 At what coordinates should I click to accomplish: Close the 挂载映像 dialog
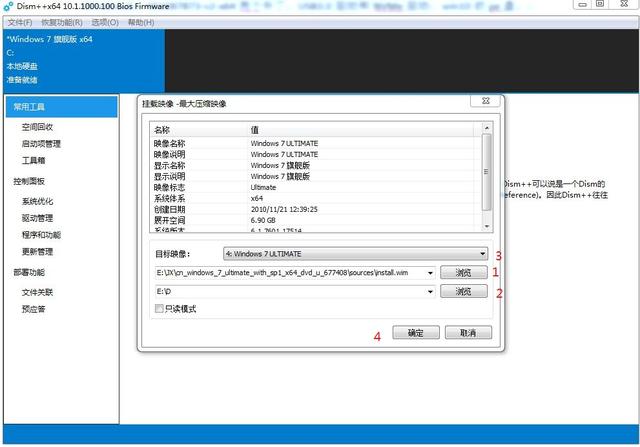pyautogui.click(x=486, y=101)
